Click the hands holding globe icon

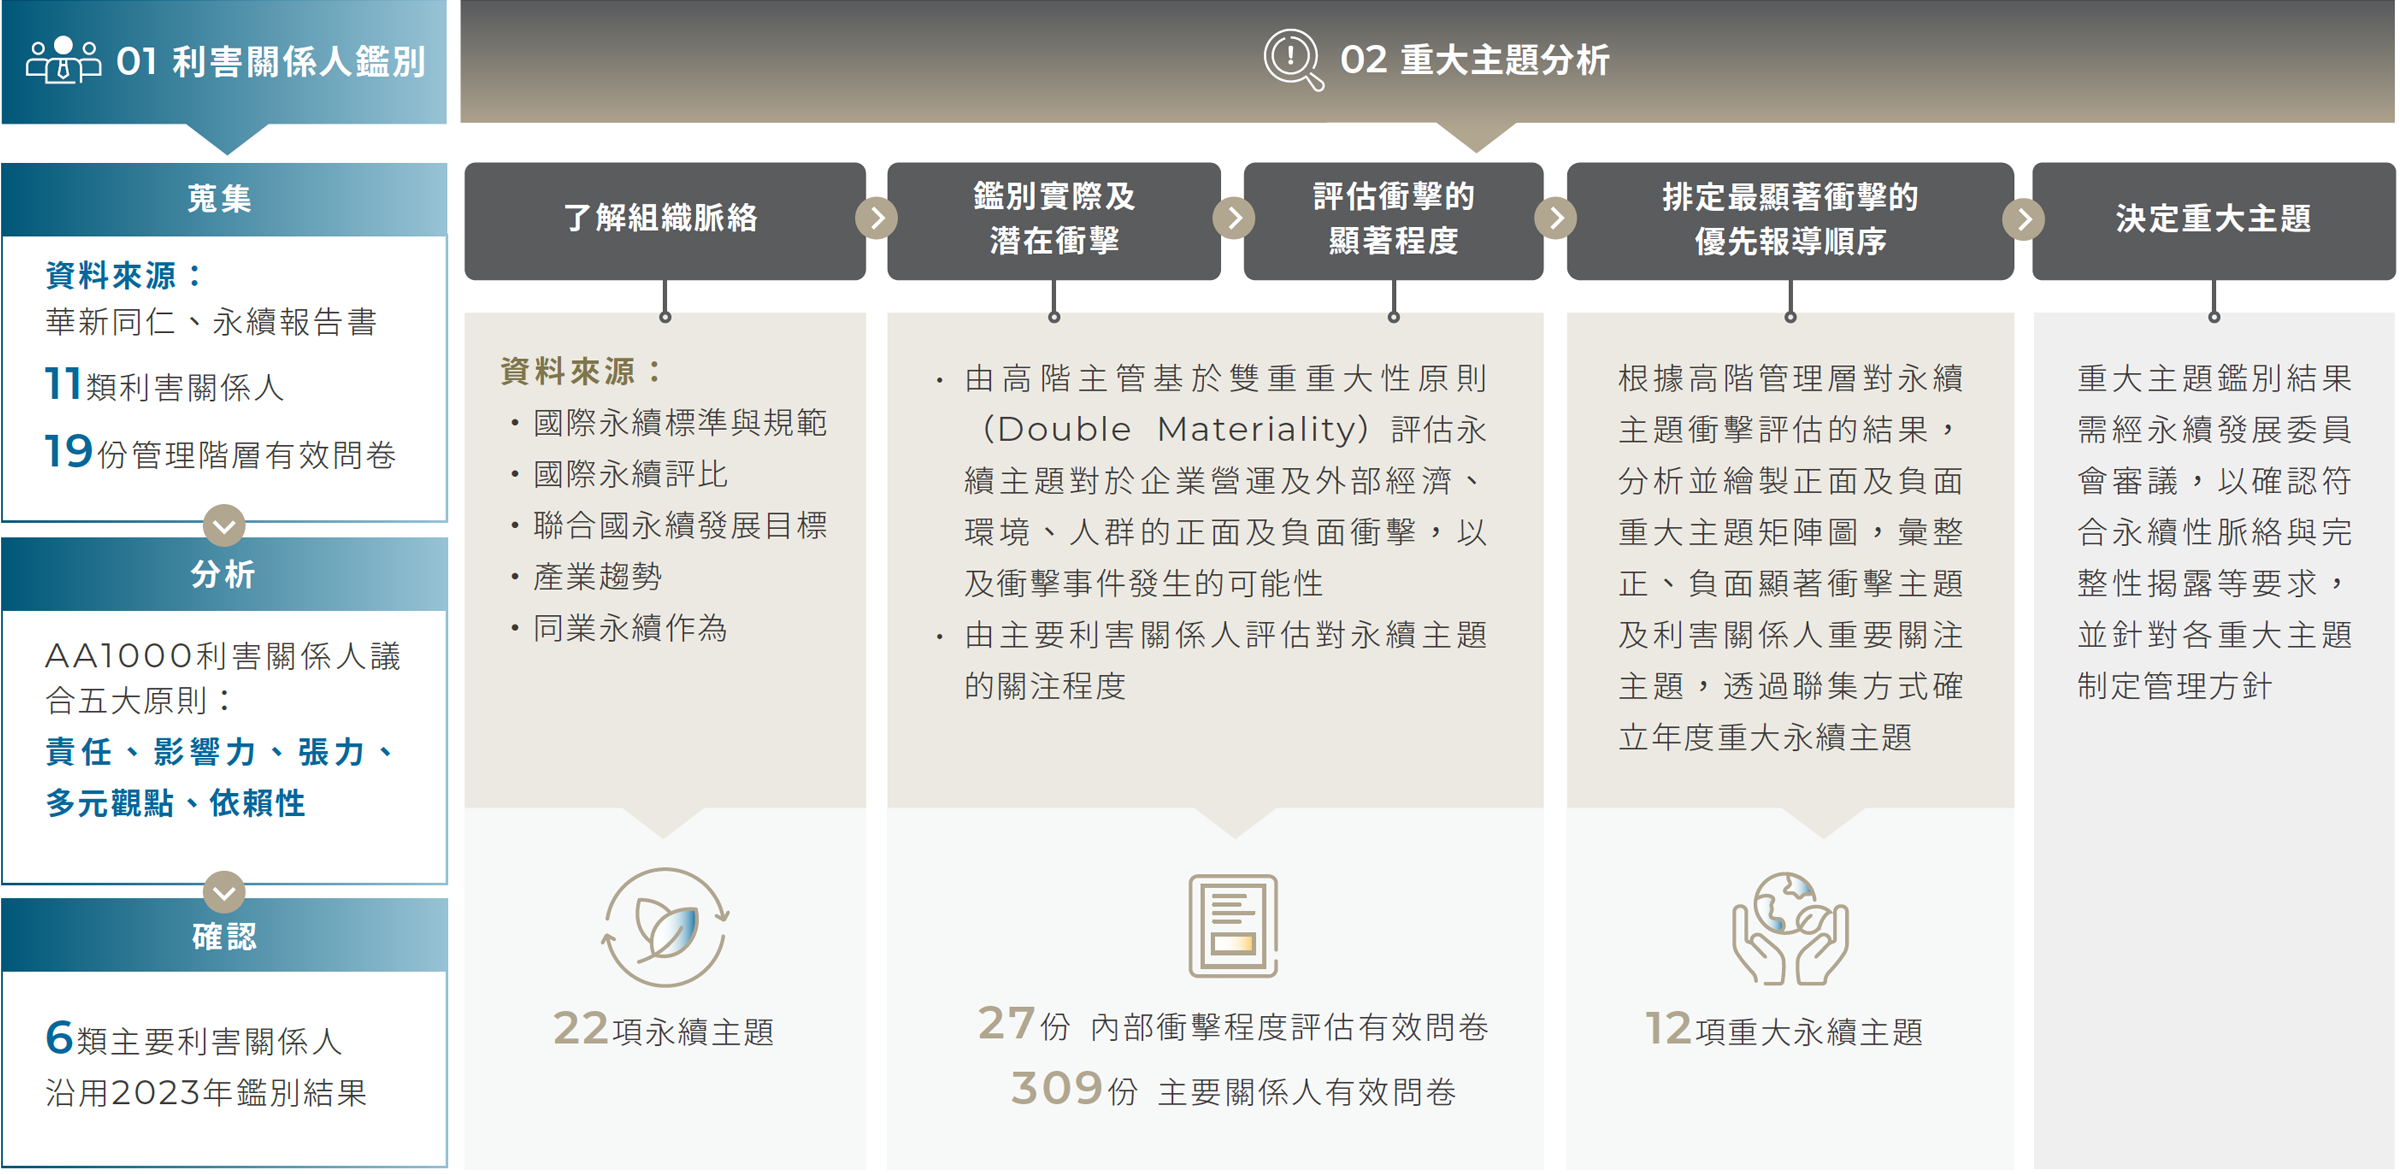coord(1790,929)
